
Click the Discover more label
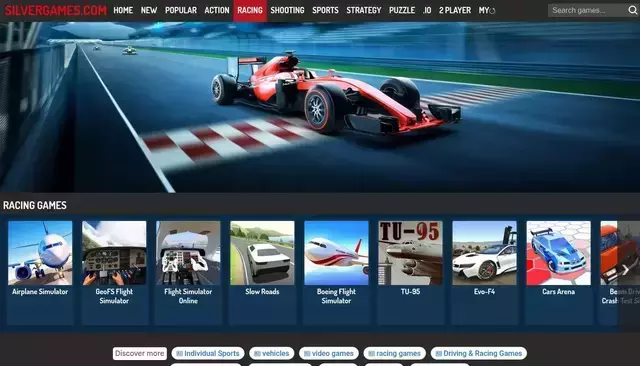pos(140,353)
